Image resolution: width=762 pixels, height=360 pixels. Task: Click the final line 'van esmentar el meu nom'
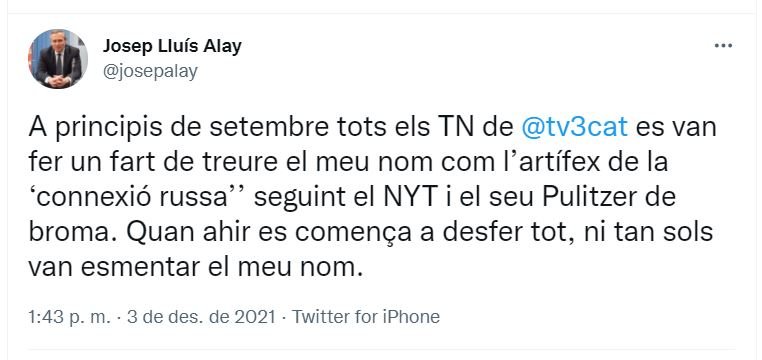click(195, 268)
